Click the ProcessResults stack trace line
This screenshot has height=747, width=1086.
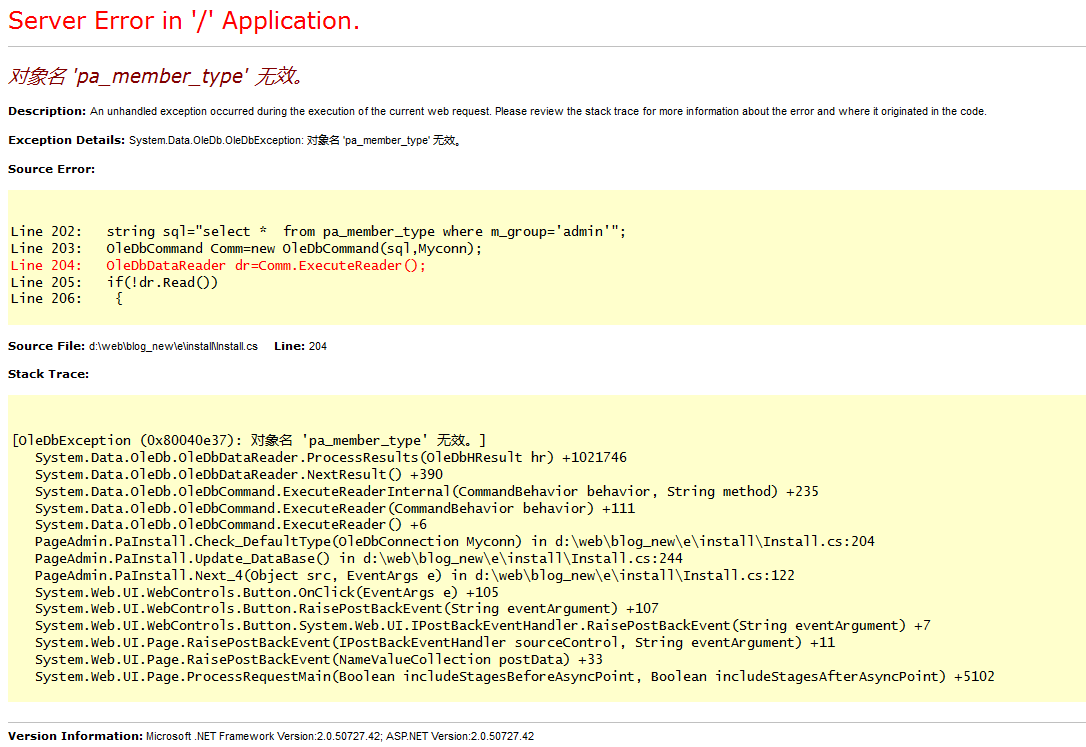point(330,457)
